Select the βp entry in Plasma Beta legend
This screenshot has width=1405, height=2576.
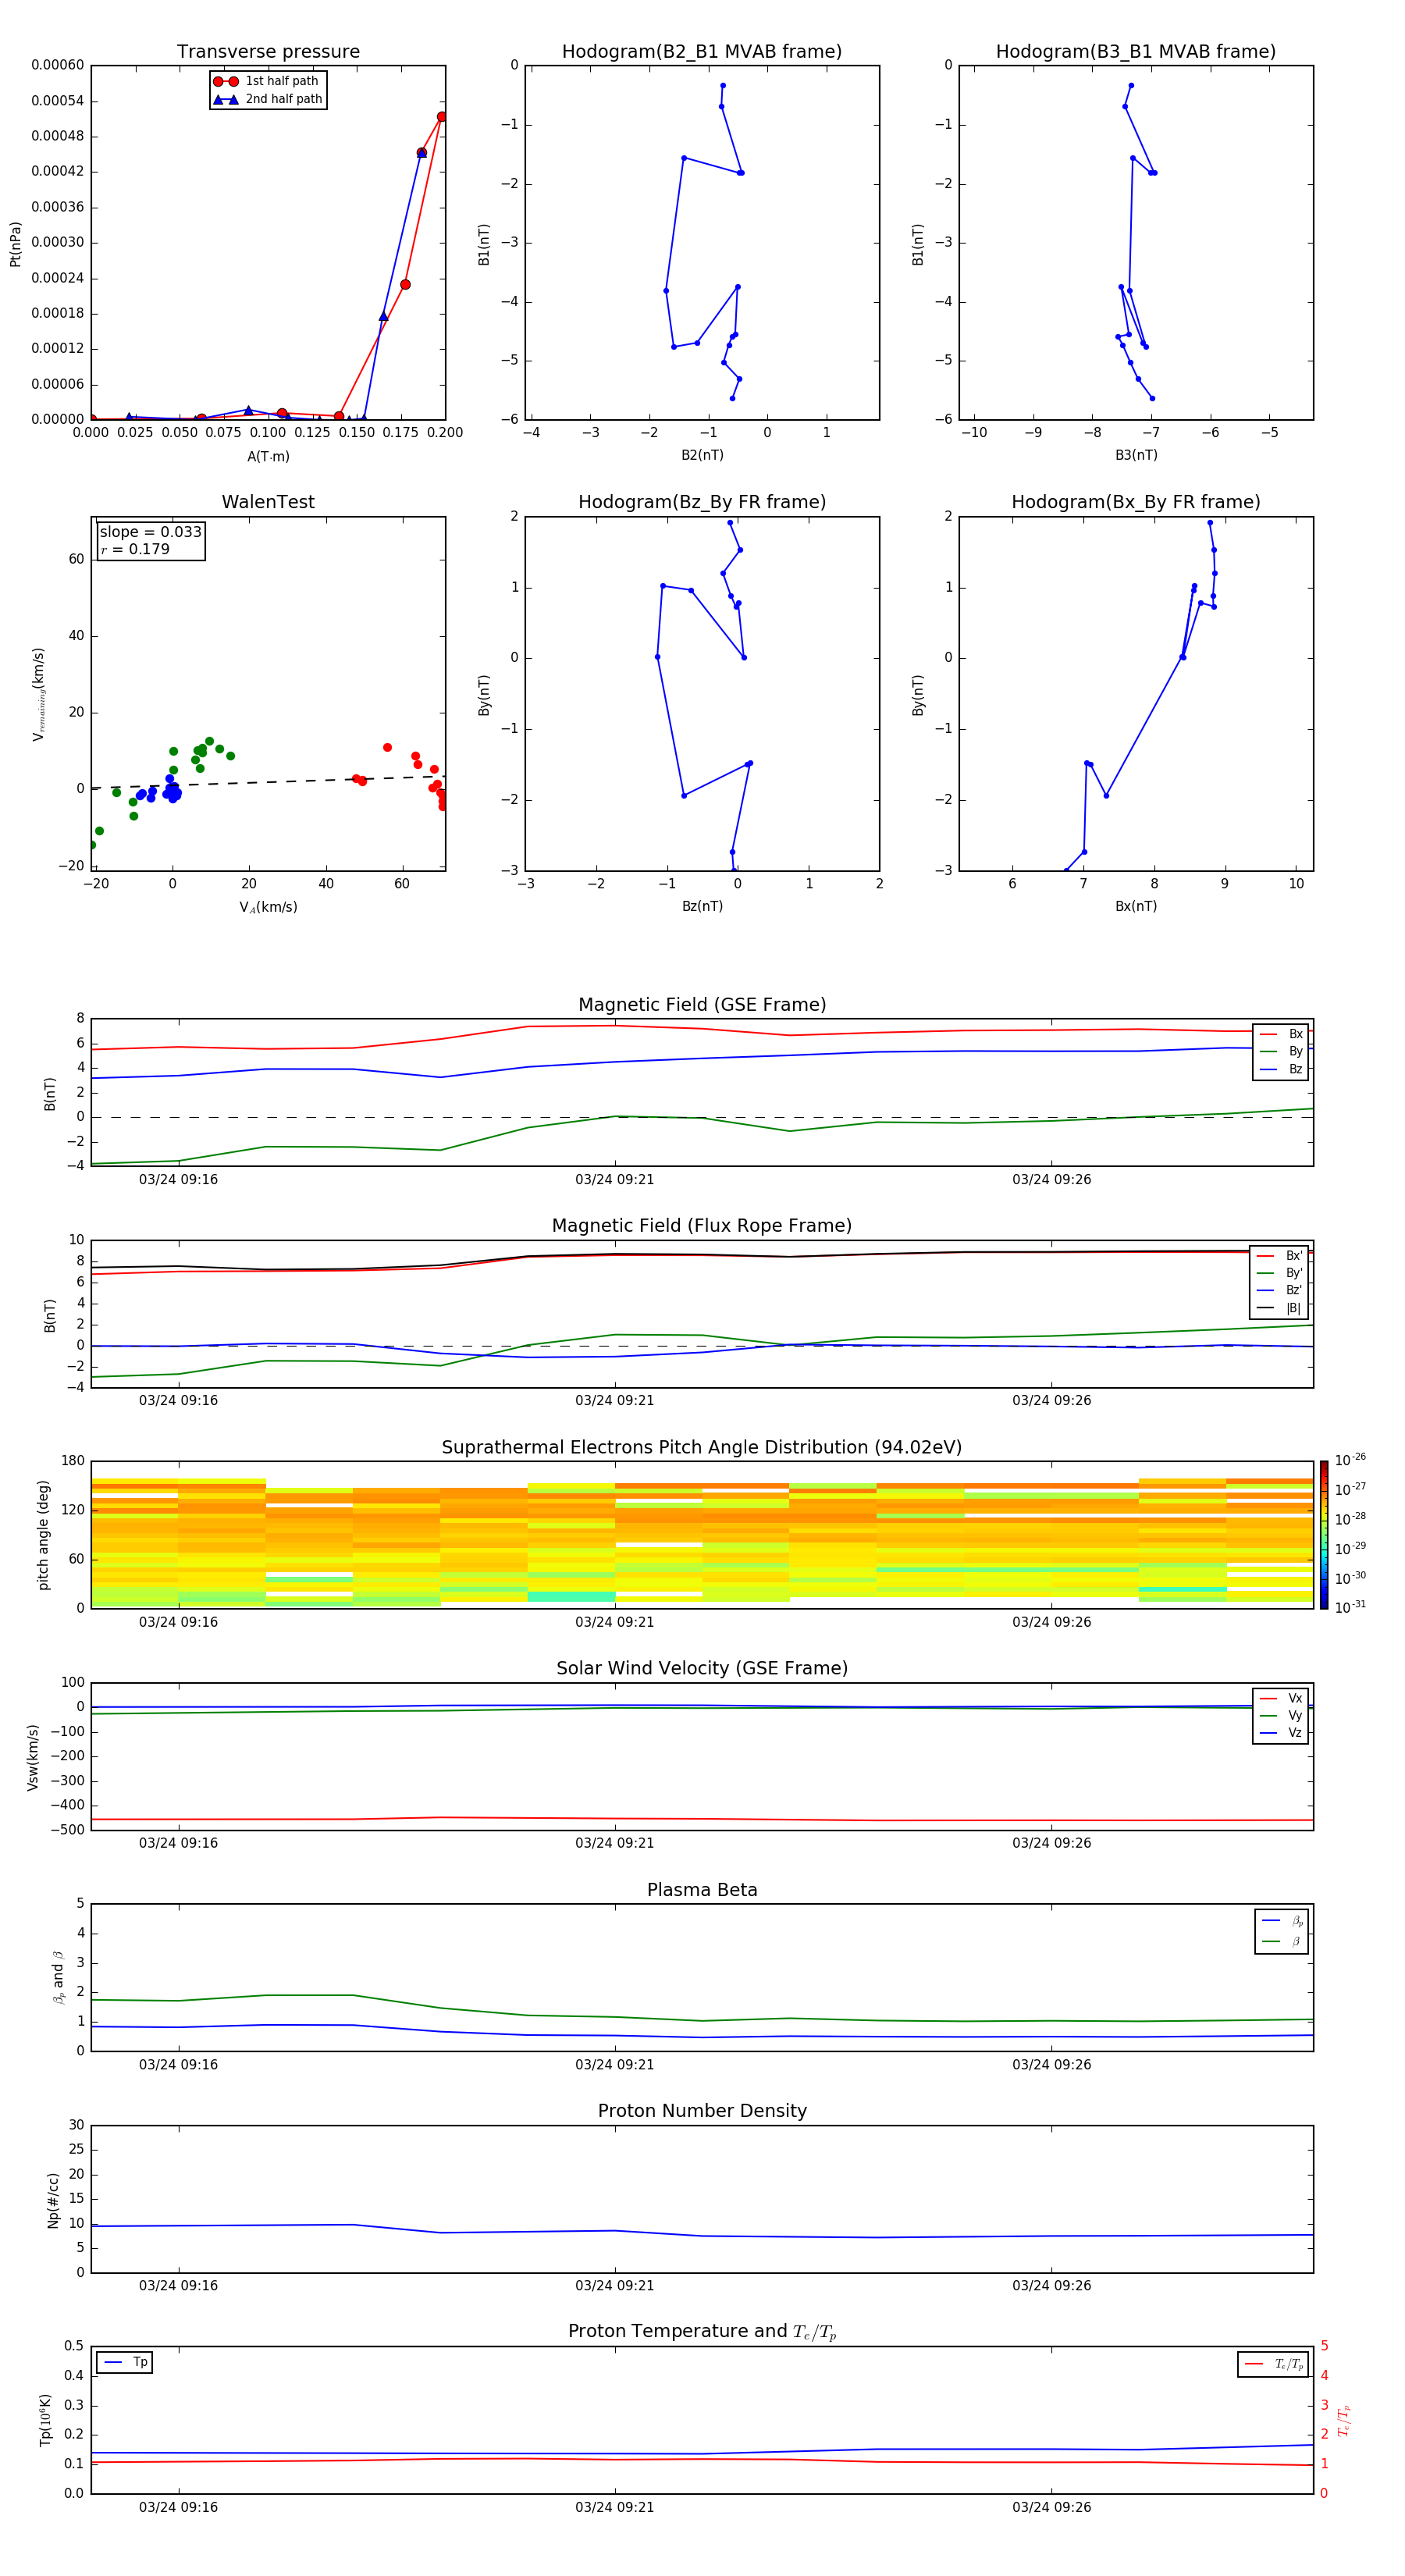point(1282,1921)
